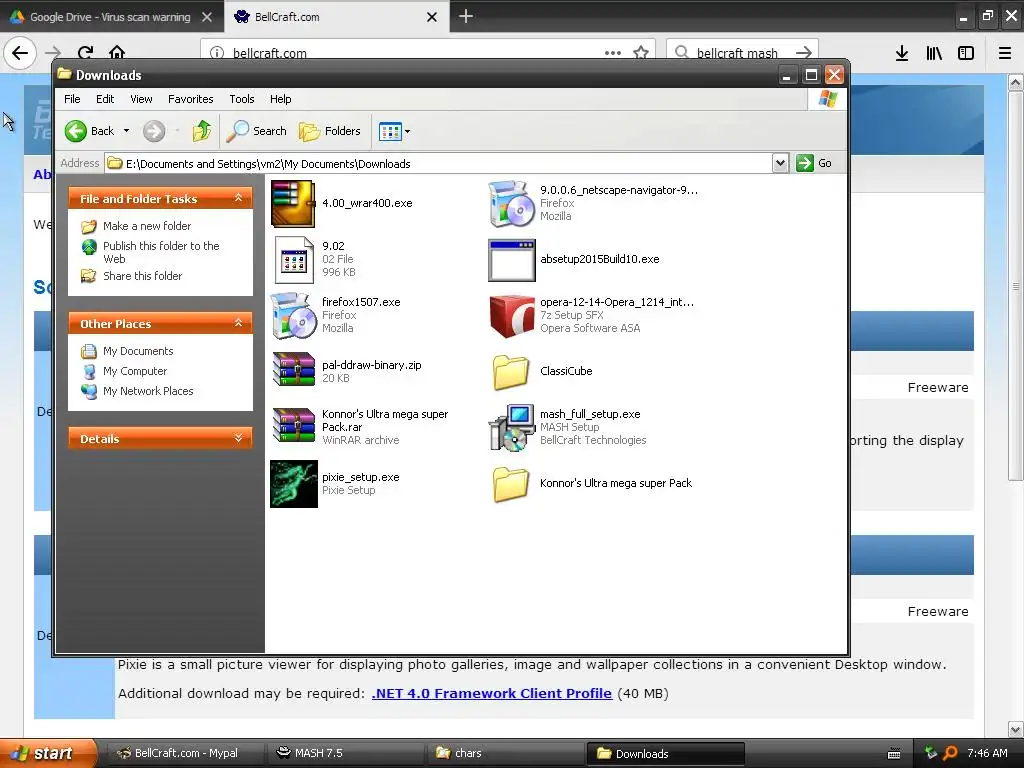Switch to Google Drive virus scan tab
Viewport: 1024px width, 768px height.
[x=111, y=16]
